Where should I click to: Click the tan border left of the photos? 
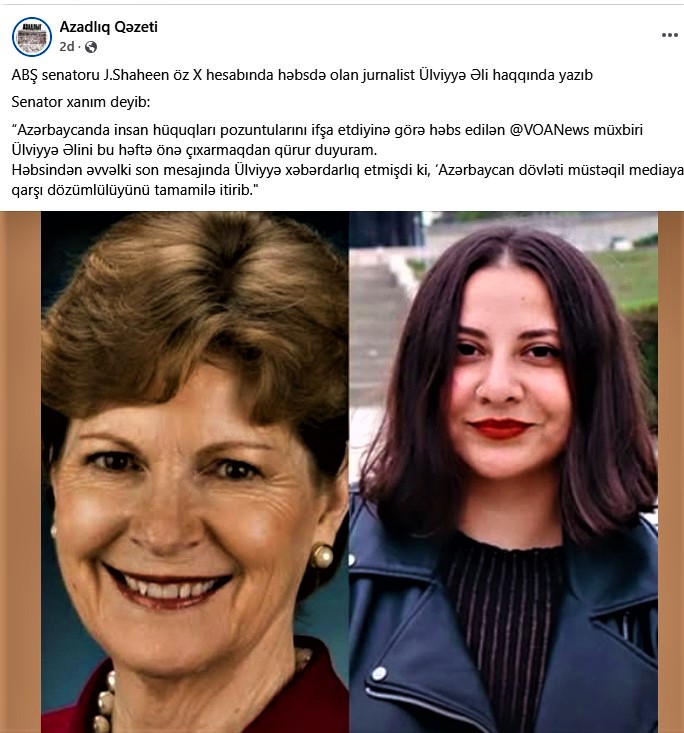(21, 472)
